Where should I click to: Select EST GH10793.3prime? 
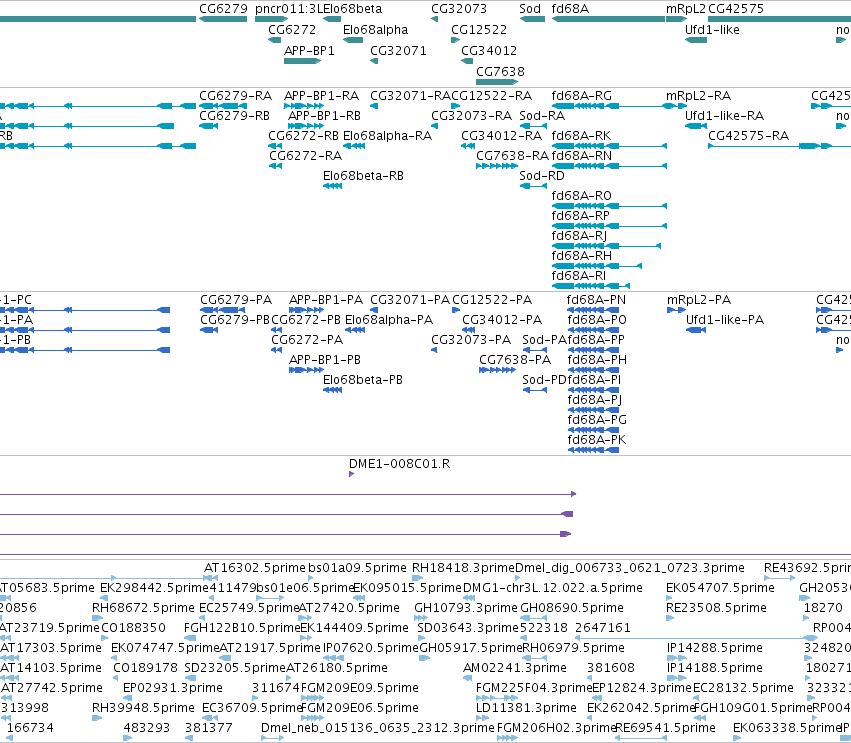[466, 608]
